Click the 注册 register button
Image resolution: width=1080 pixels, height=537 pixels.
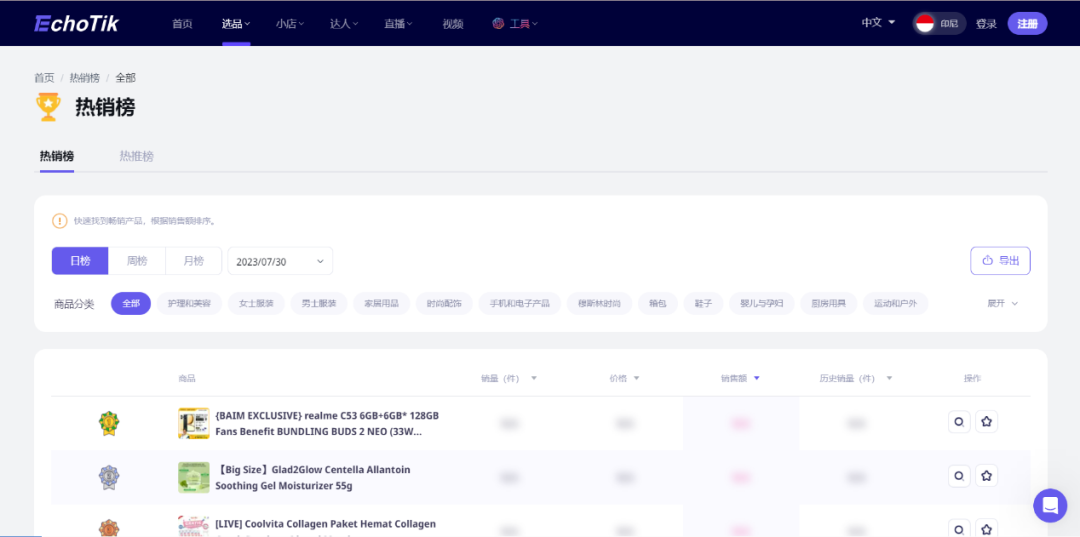1027,24
